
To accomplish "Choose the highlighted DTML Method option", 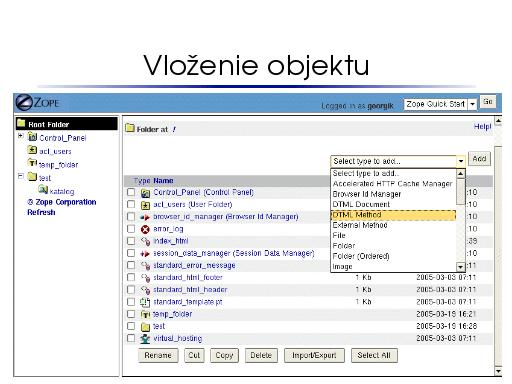I will (x=393, y=215).
